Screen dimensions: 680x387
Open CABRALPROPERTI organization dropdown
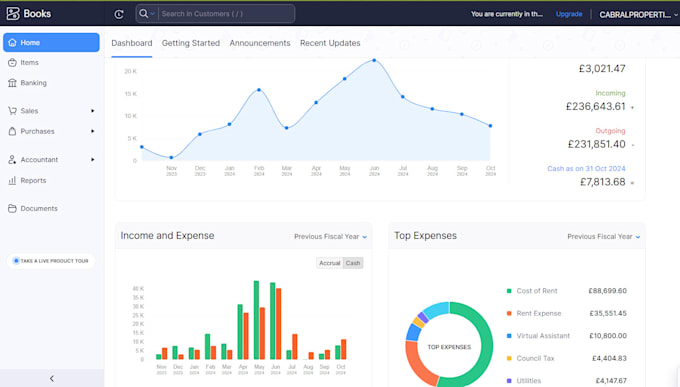coord(638,14)
